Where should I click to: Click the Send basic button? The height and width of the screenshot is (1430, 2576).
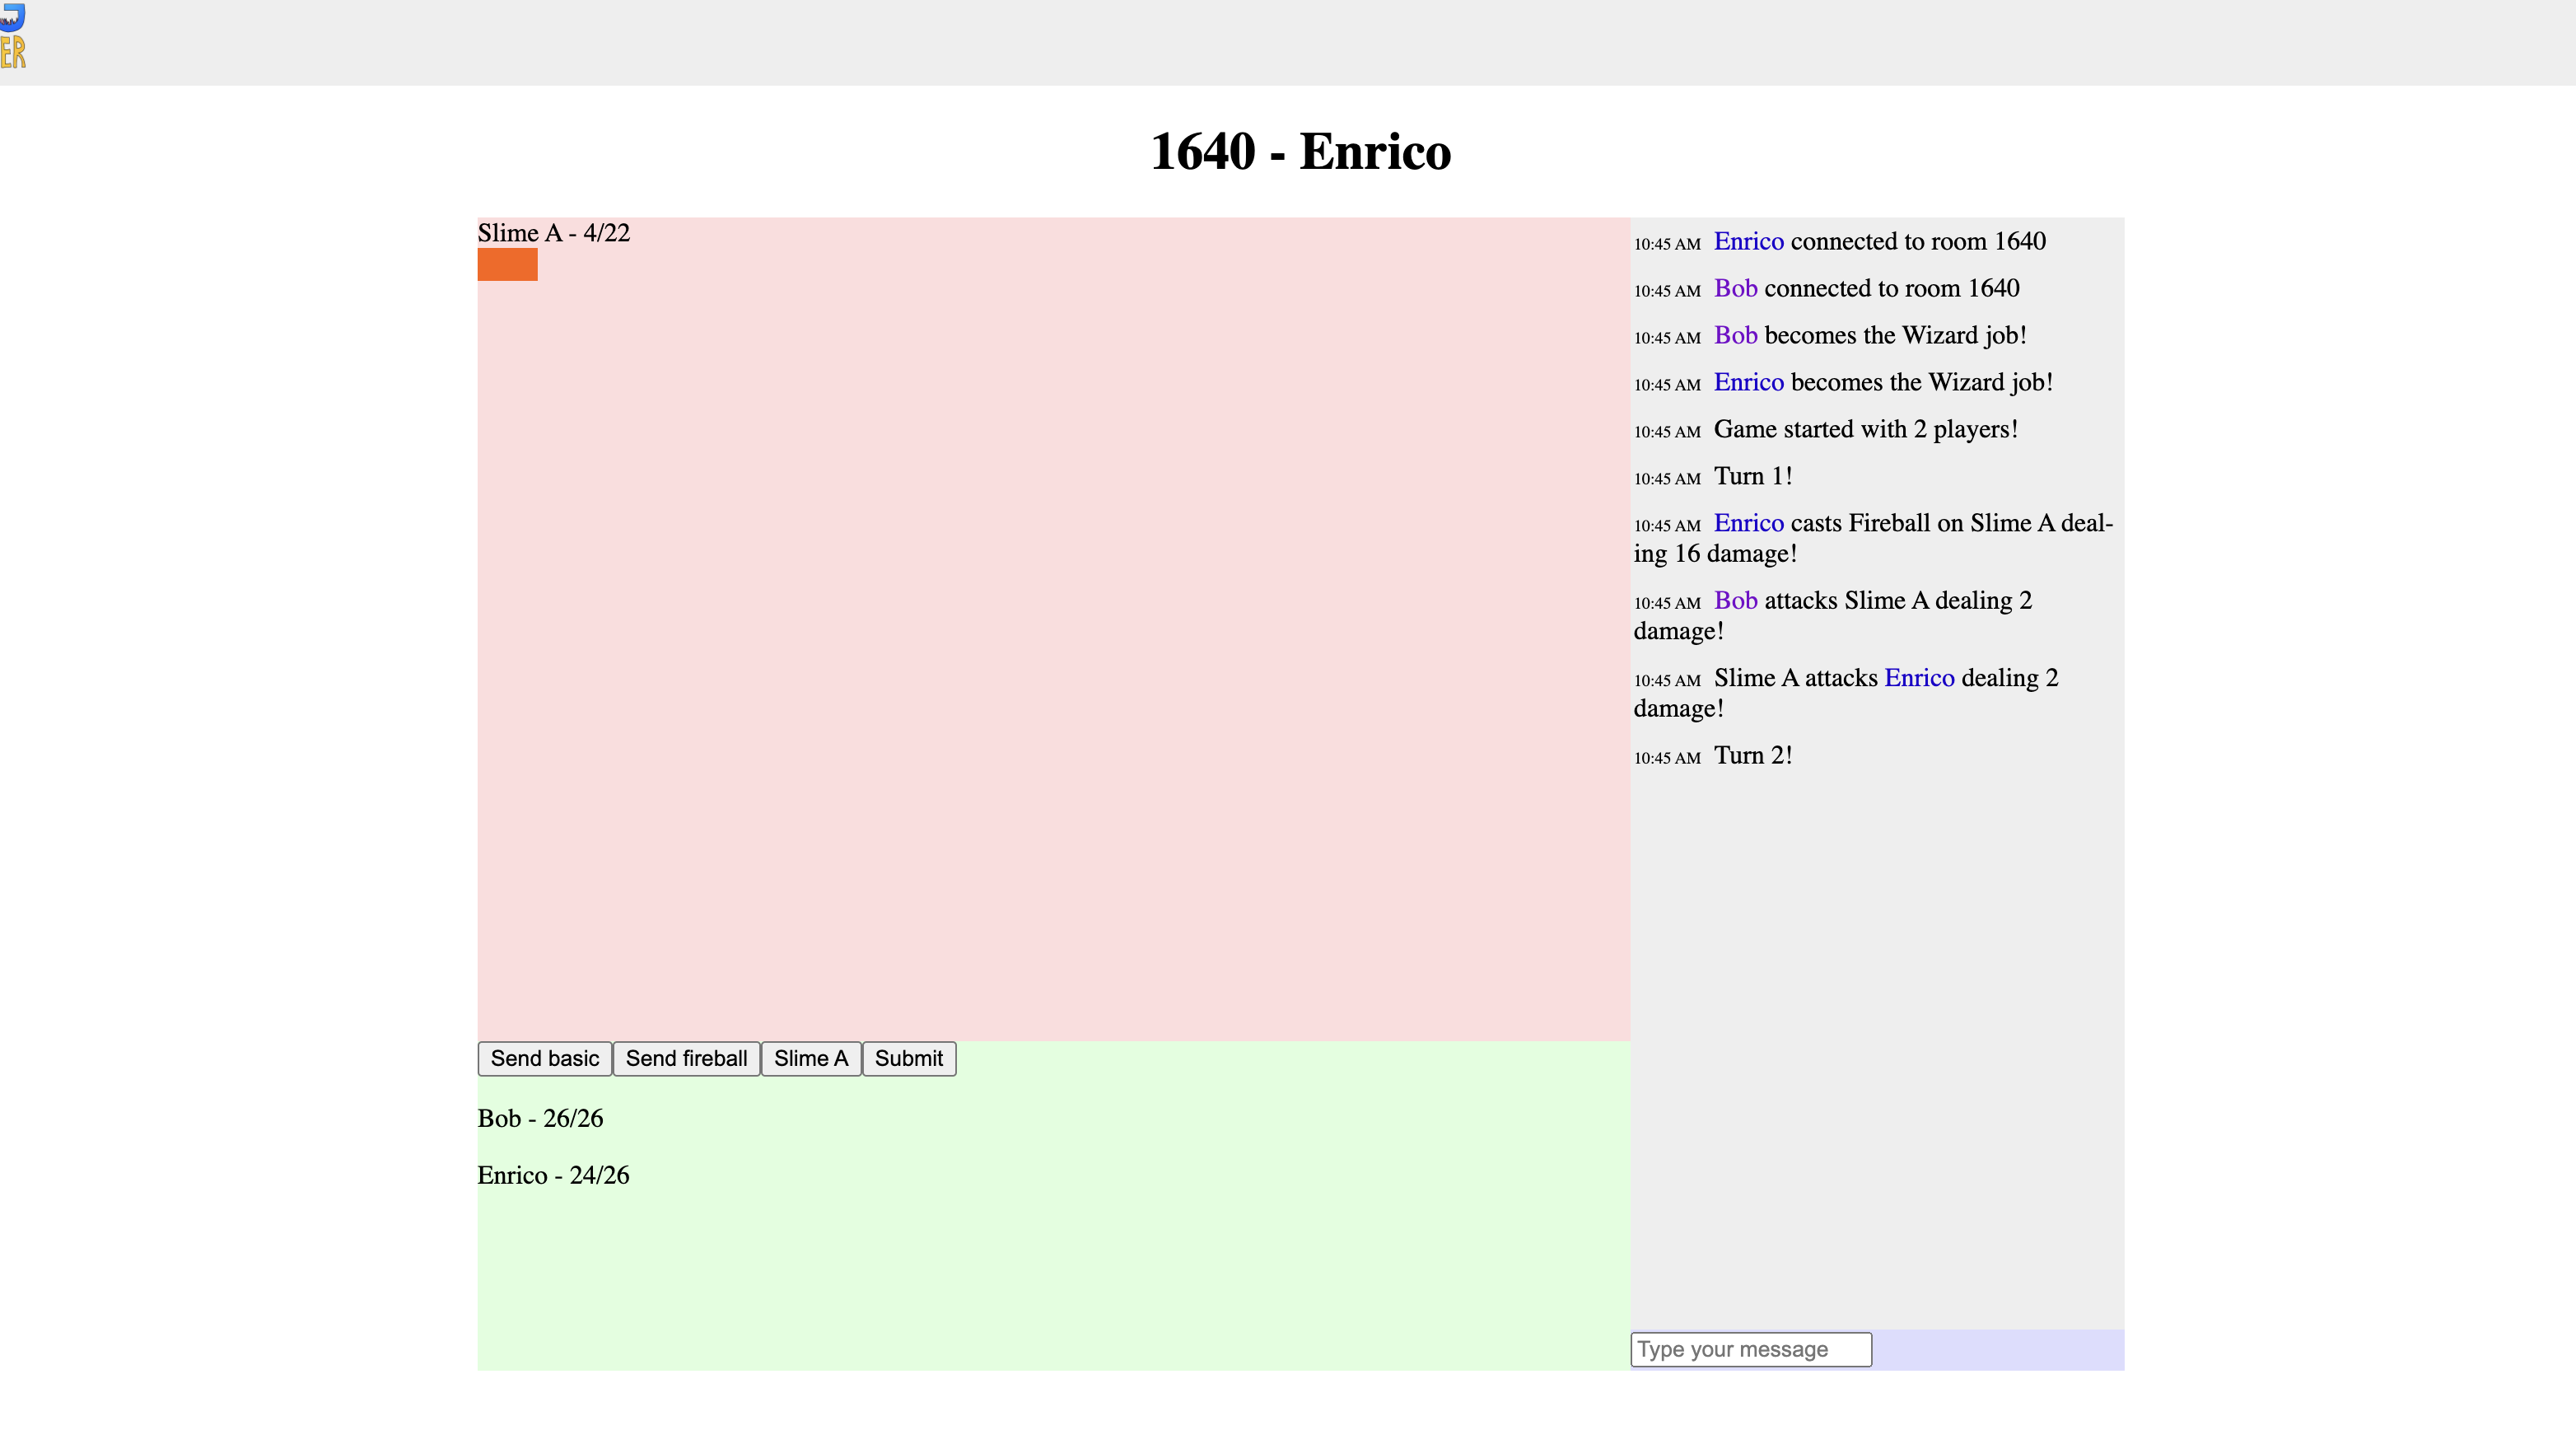[544, 1058]
